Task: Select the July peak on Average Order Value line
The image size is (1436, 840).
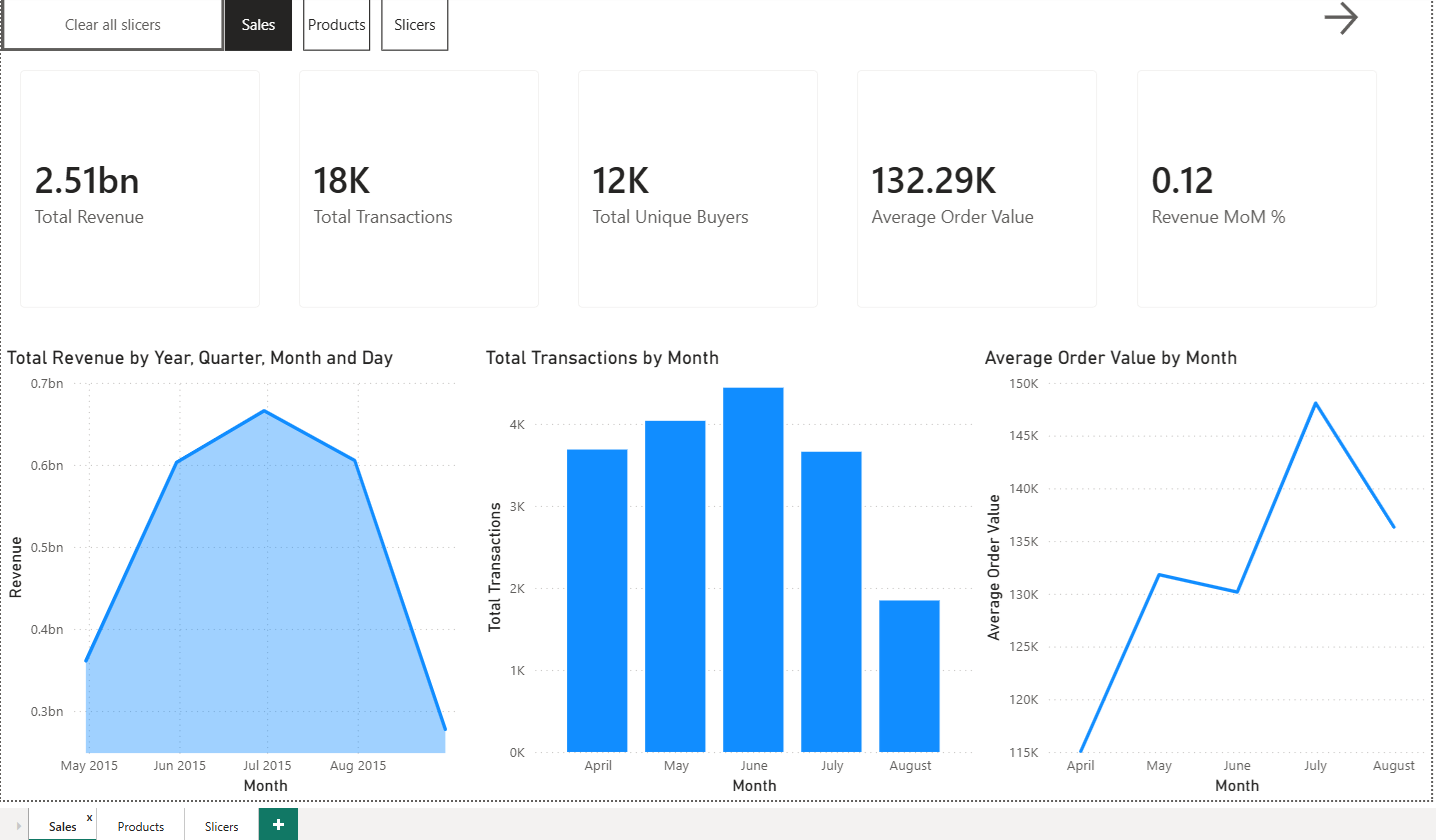Action: (x=1315, y=403)
